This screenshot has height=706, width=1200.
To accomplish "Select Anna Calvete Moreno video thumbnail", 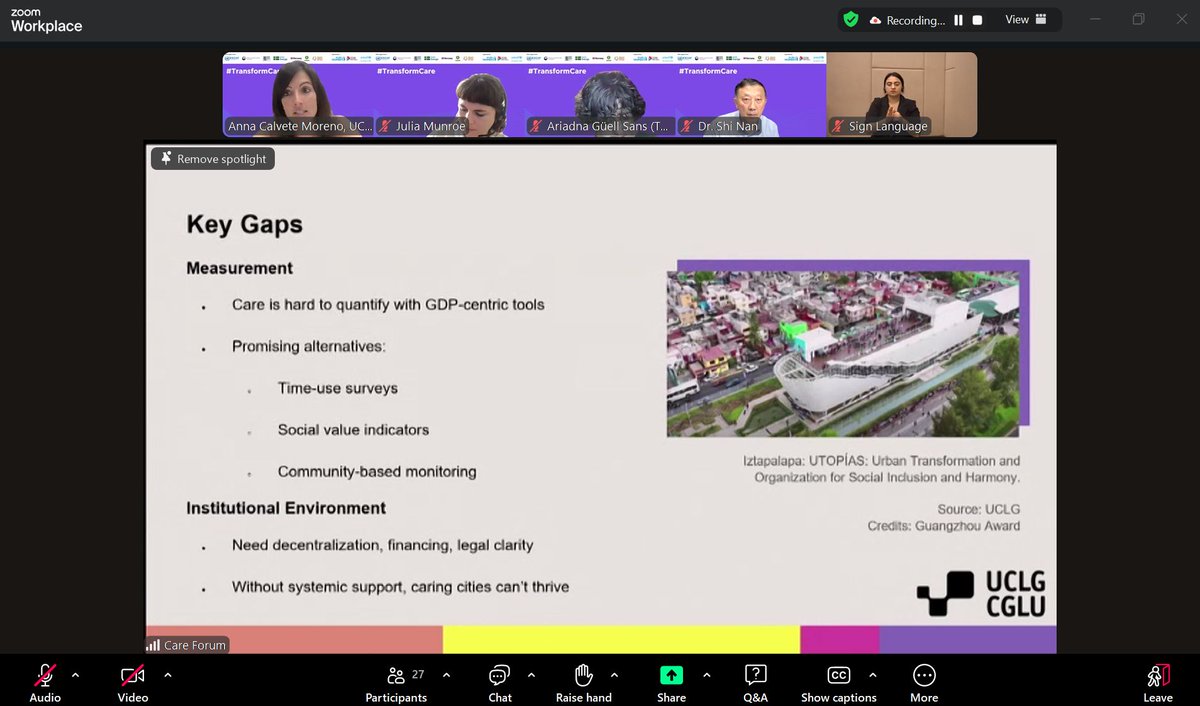I will 298,94.
